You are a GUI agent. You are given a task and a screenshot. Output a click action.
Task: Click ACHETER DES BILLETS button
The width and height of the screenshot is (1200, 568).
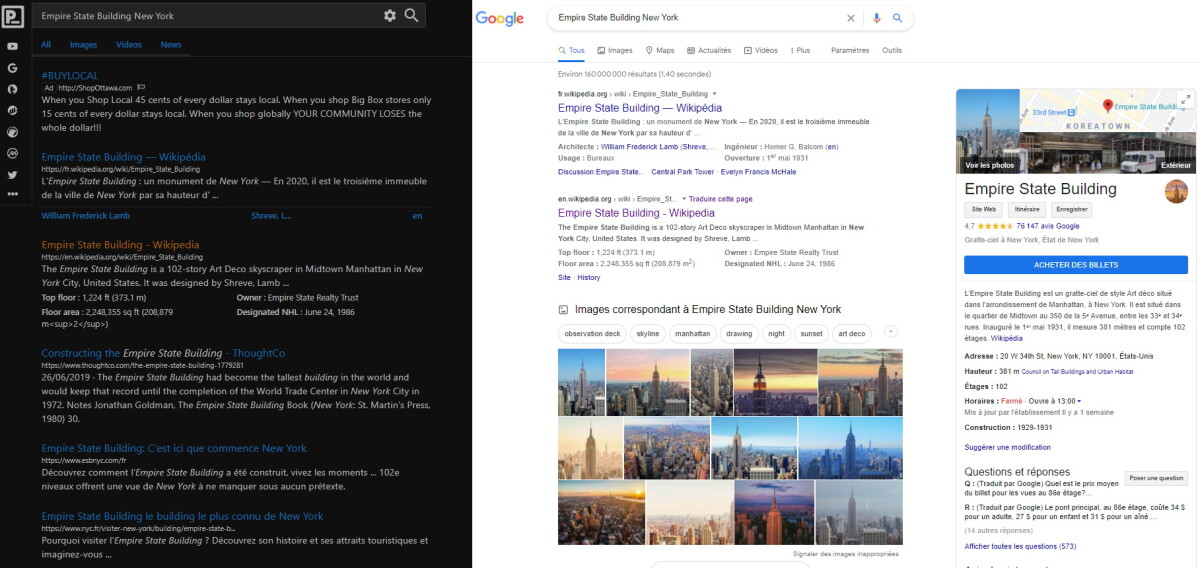(1076, 265)
